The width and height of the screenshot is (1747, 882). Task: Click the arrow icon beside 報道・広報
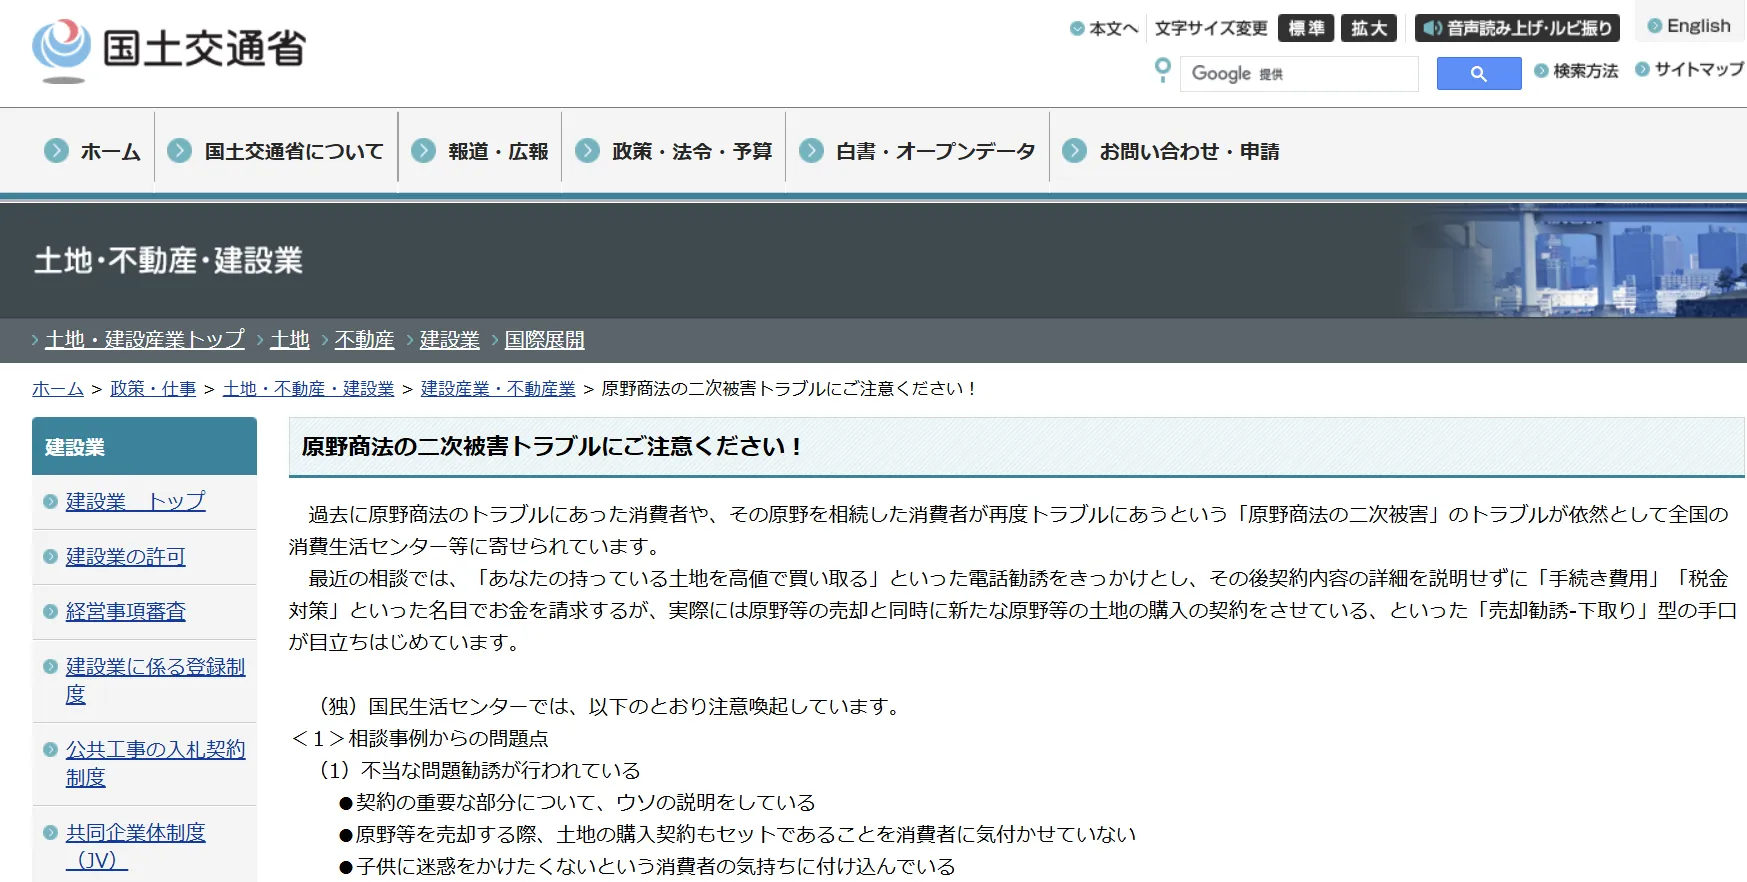tap(424, 151)
